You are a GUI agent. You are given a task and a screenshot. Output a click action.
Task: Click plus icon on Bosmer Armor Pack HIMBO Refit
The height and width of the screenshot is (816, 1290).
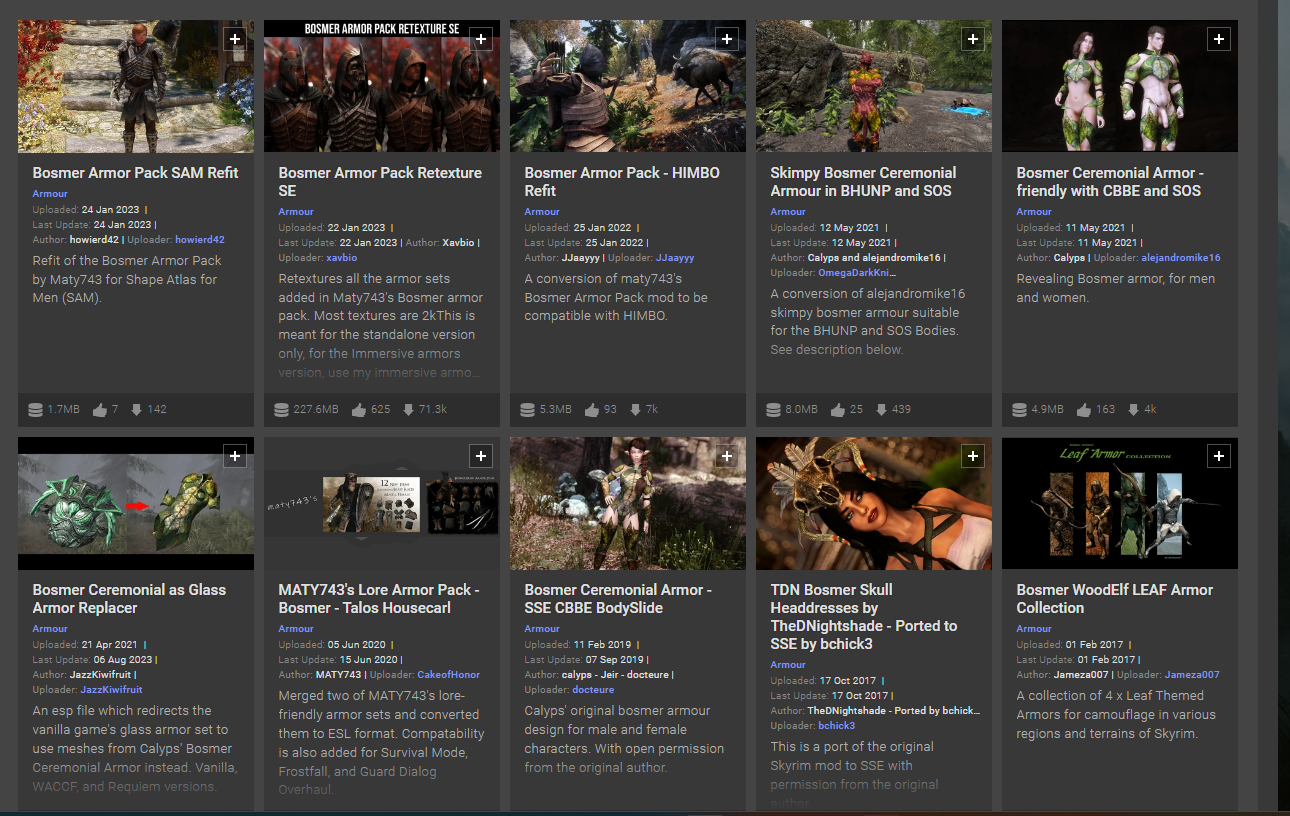[x=727, y=39]
